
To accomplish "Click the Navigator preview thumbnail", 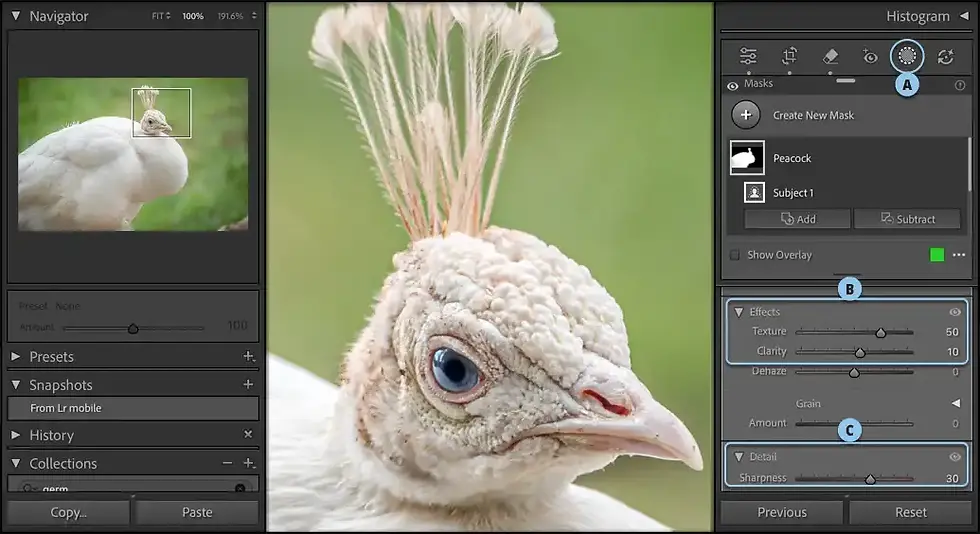I will (x=133, y=154).
